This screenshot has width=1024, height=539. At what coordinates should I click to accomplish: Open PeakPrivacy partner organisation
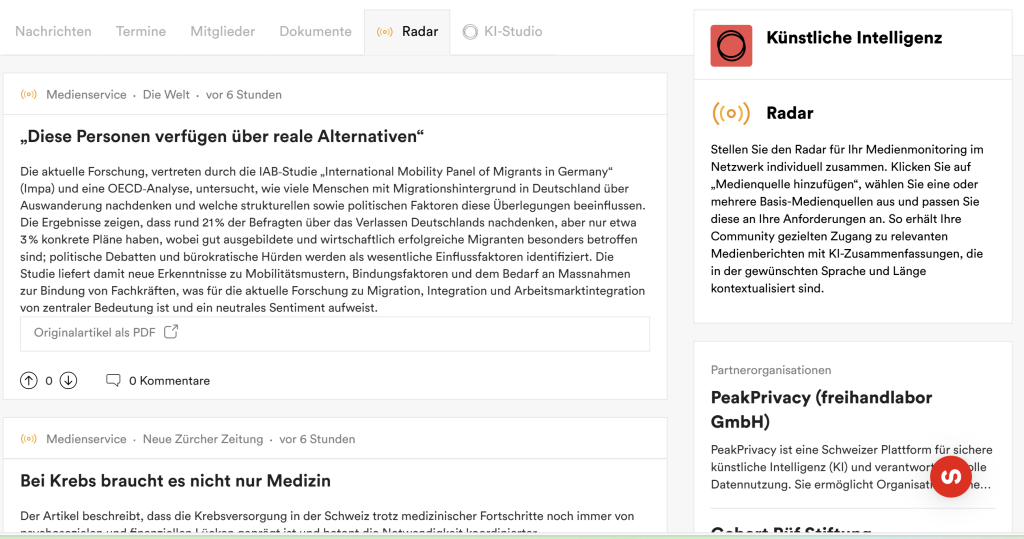coord(821,408)
